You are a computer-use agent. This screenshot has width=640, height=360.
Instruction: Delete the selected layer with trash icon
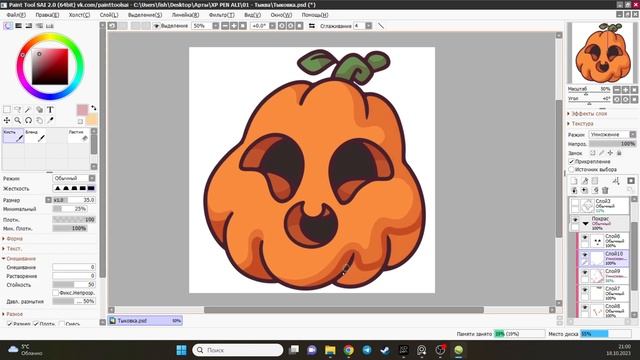tap(605, 190)
